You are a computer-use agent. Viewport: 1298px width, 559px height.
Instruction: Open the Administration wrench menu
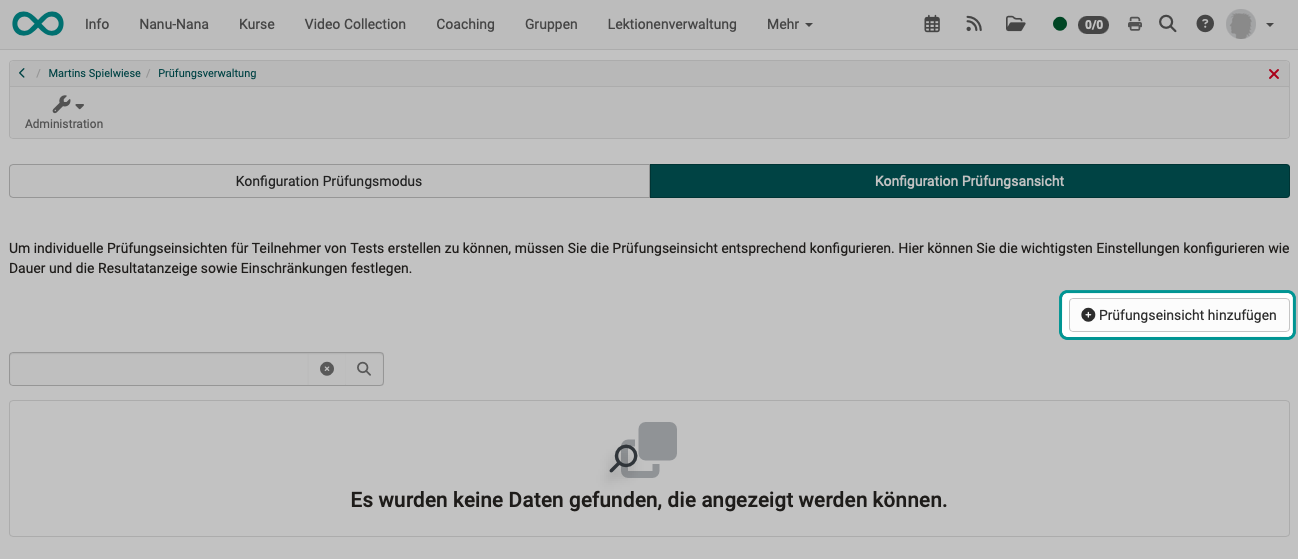click(x=64, y=112)
